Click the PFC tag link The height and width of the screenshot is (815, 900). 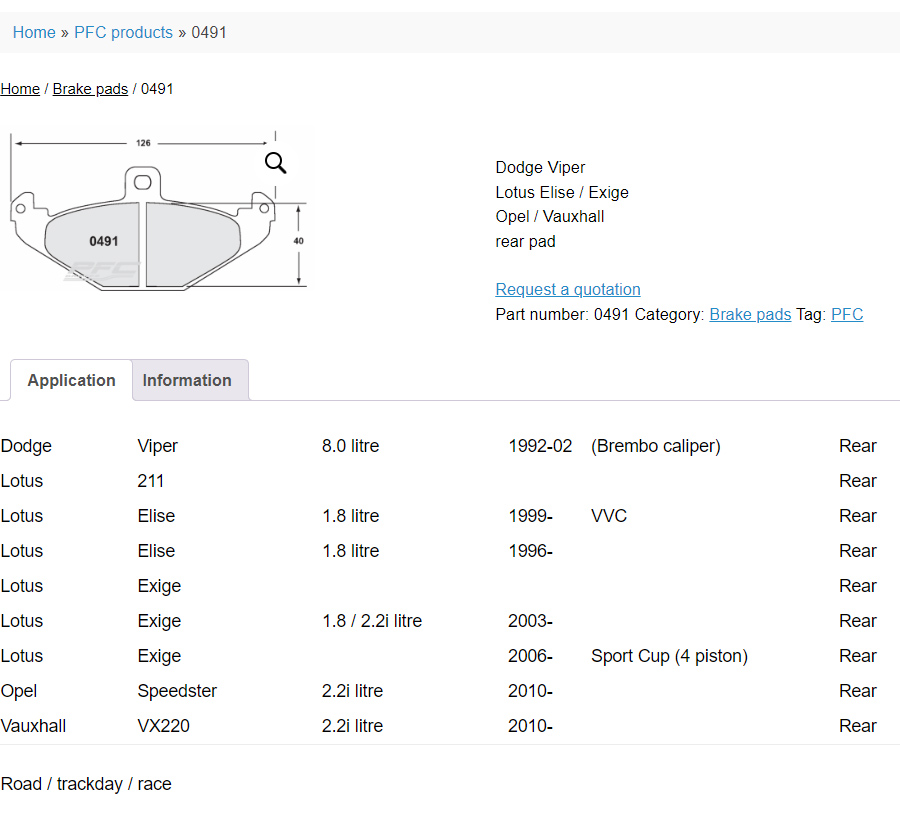(847, 314)
